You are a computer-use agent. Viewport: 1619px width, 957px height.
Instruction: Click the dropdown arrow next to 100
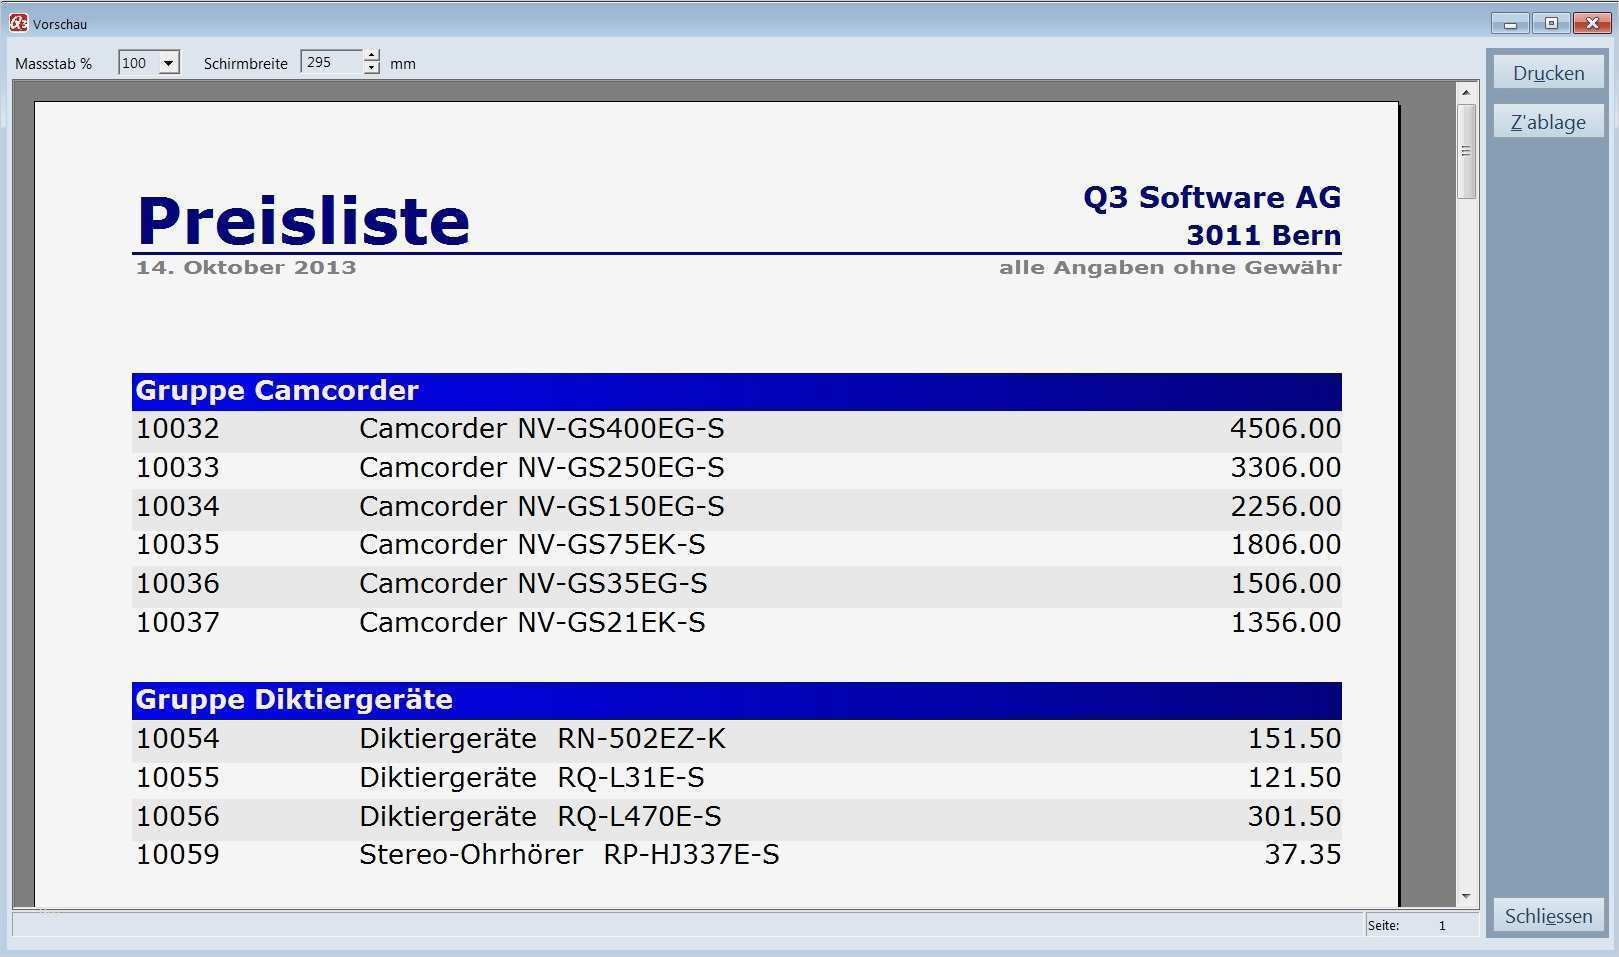(170, 62)
